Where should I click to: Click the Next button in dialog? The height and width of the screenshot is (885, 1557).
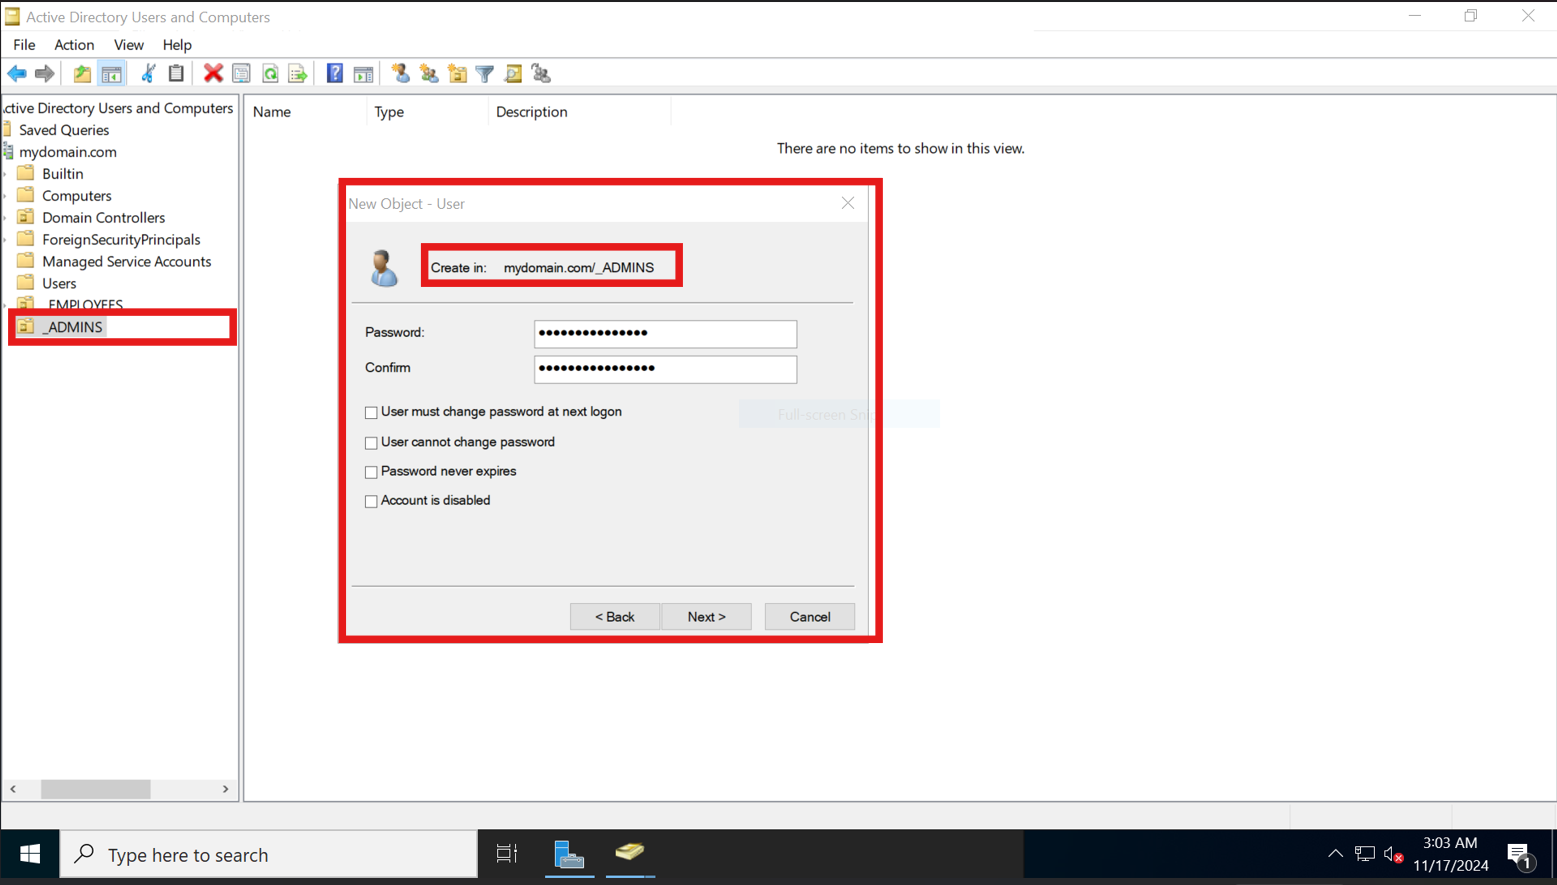click(x=706, y=617)
